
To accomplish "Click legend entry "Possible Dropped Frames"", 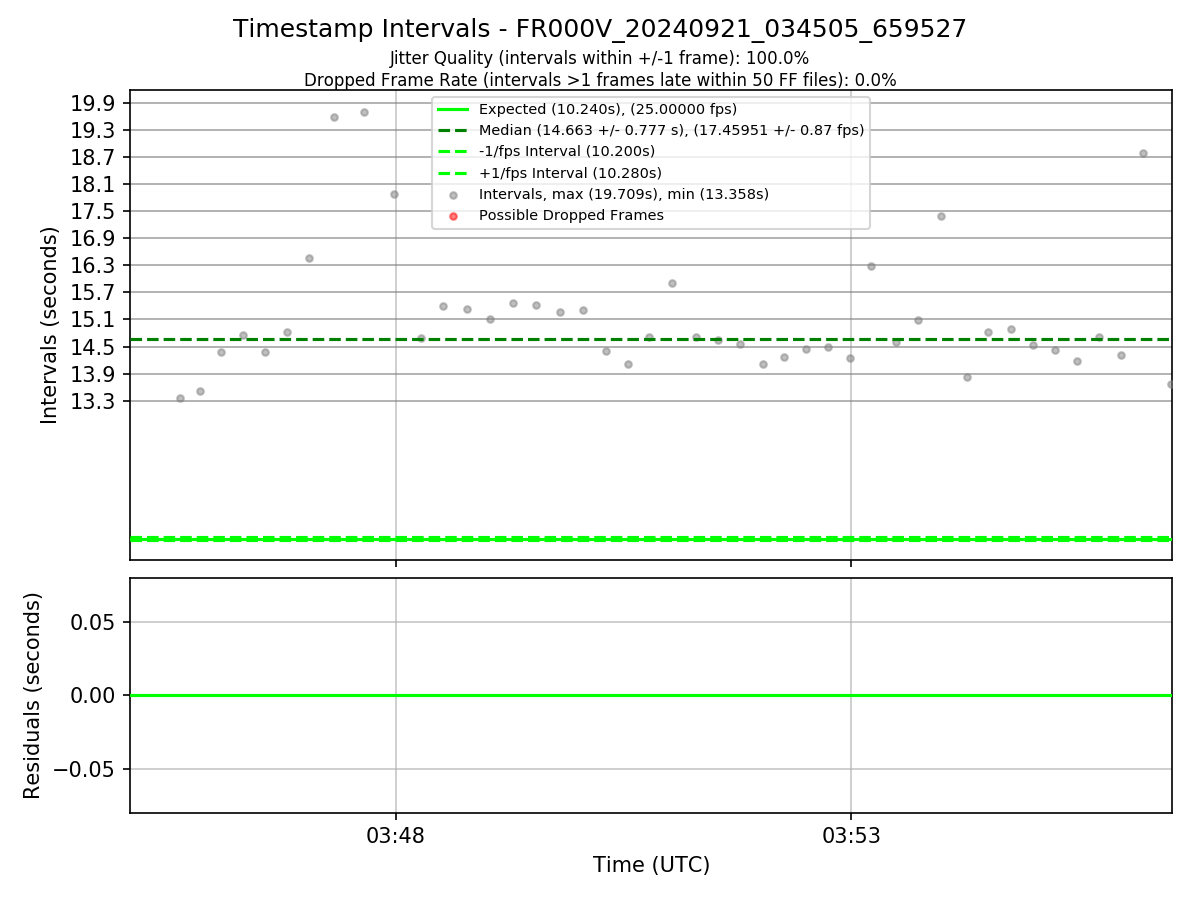I will (x=571, y=215).
